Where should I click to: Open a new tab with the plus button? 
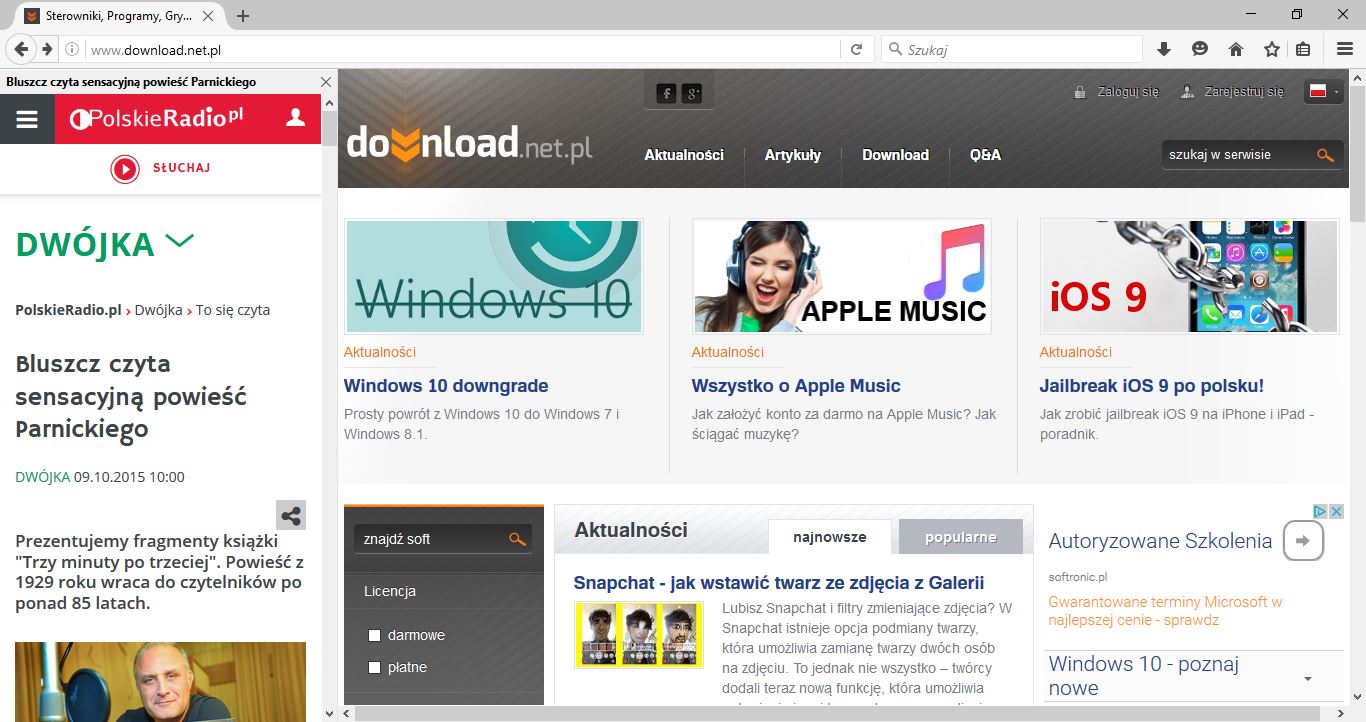242,16
